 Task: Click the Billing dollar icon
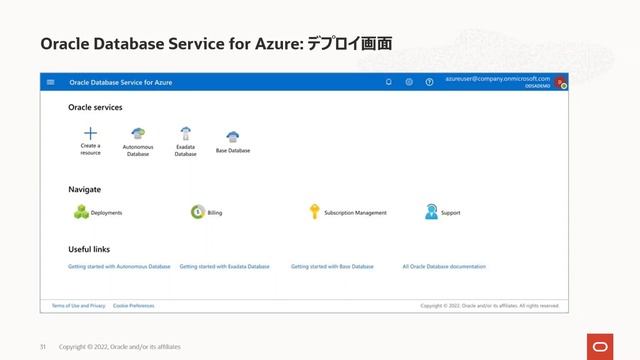[198, 212]
